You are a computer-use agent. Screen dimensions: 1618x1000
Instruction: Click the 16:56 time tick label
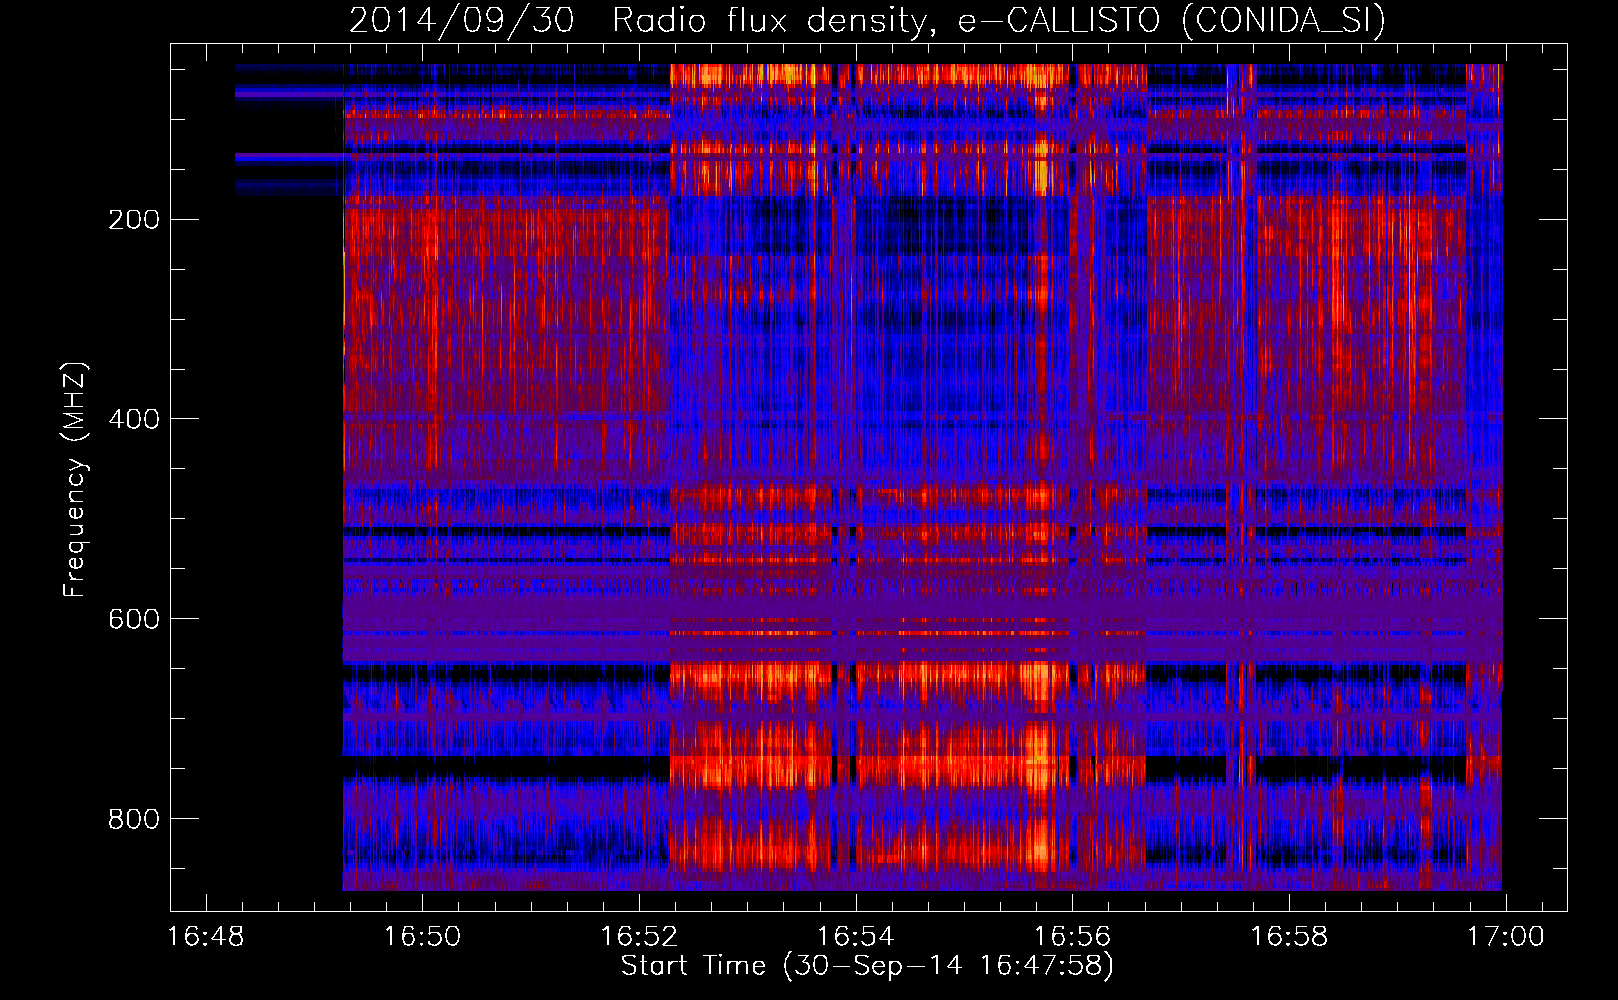pos(1072,937)
